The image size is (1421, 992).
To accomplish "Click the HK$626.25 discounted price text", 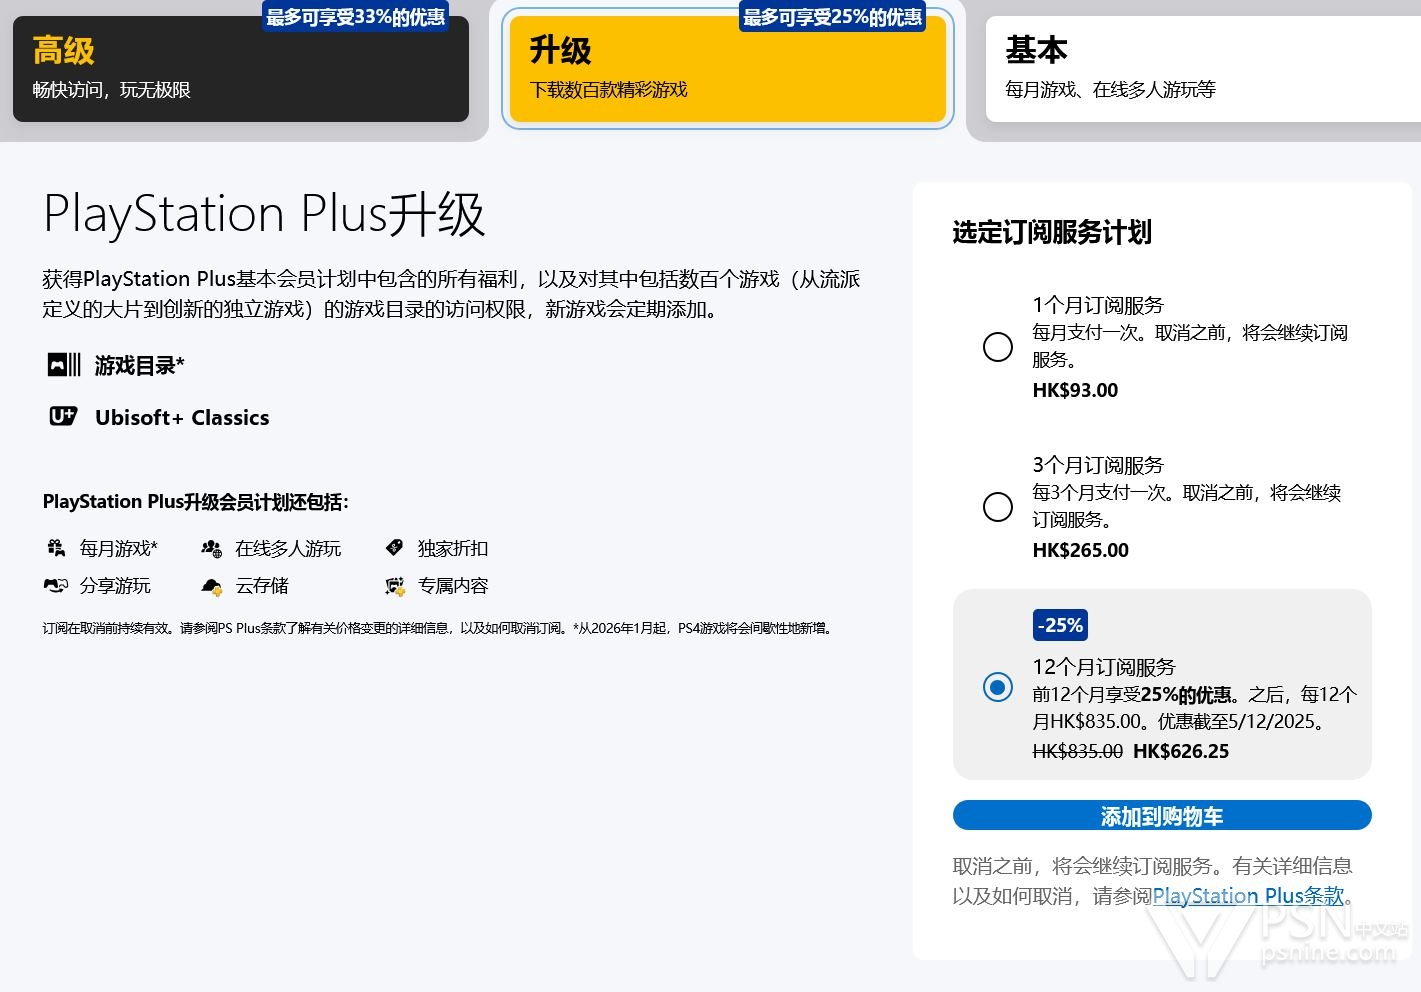I will tap(1181, 751).
